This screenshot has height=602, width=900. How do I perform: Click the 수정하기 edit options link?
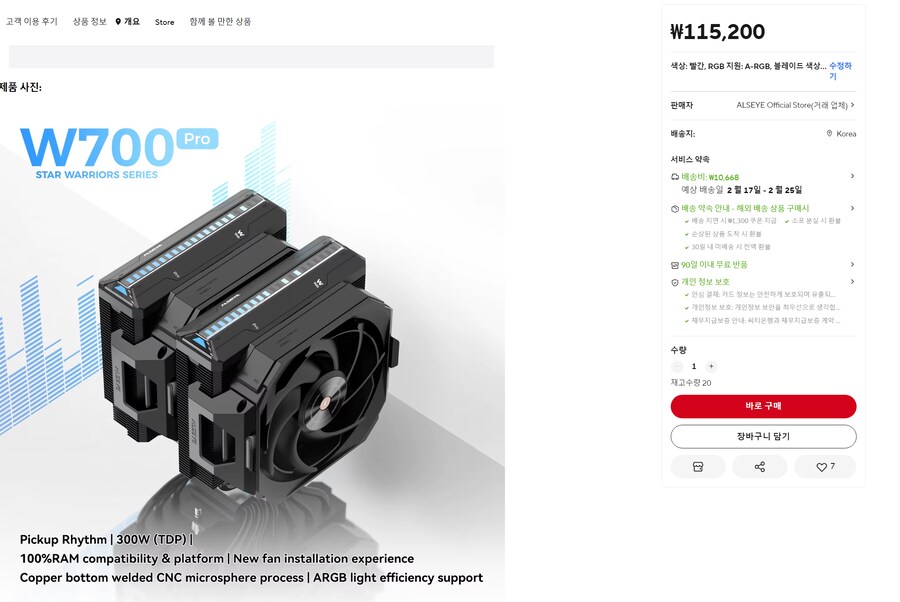tap(840, 71)
